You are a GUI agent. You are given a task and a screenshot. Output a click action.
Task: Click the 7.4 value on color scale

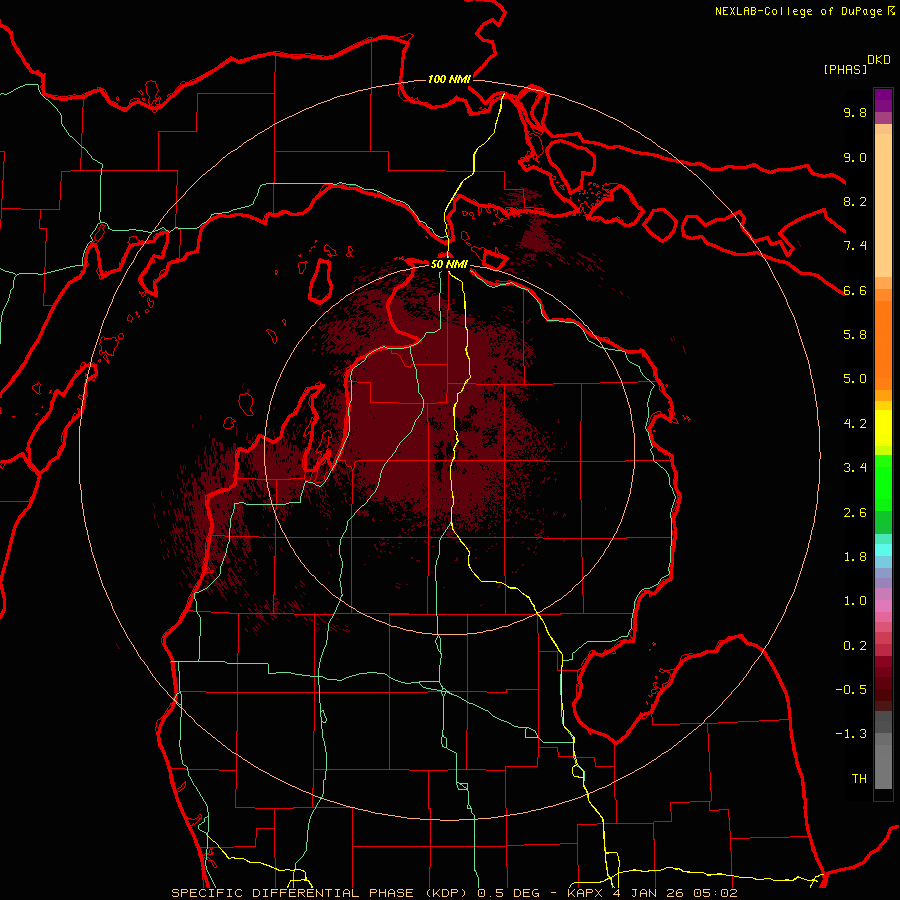click(855, 246)
